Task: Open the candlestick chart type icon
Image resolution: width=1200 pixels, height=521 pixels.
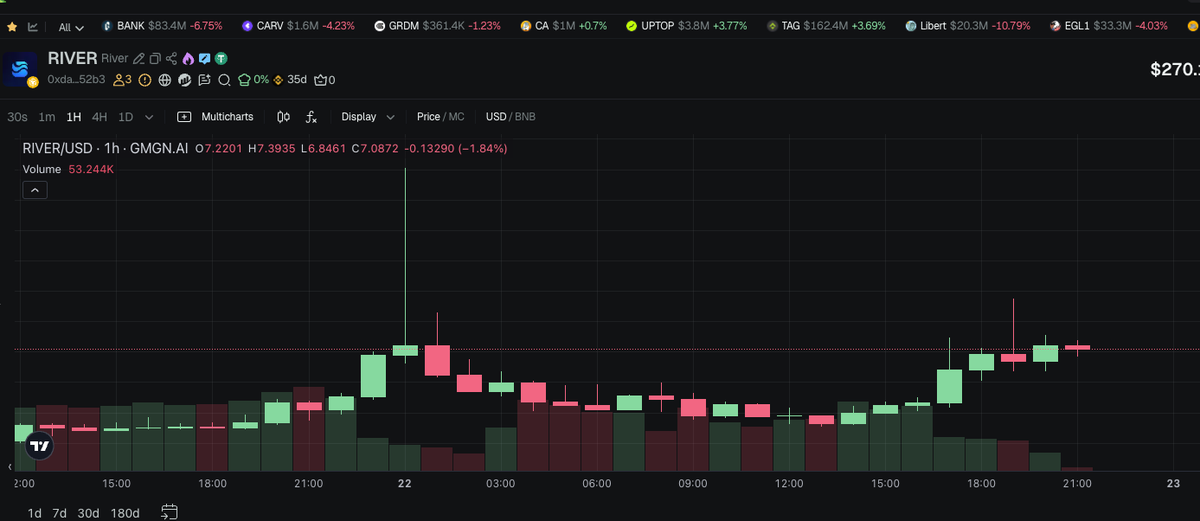Action: pyautogui.click(x=283, y=117)
